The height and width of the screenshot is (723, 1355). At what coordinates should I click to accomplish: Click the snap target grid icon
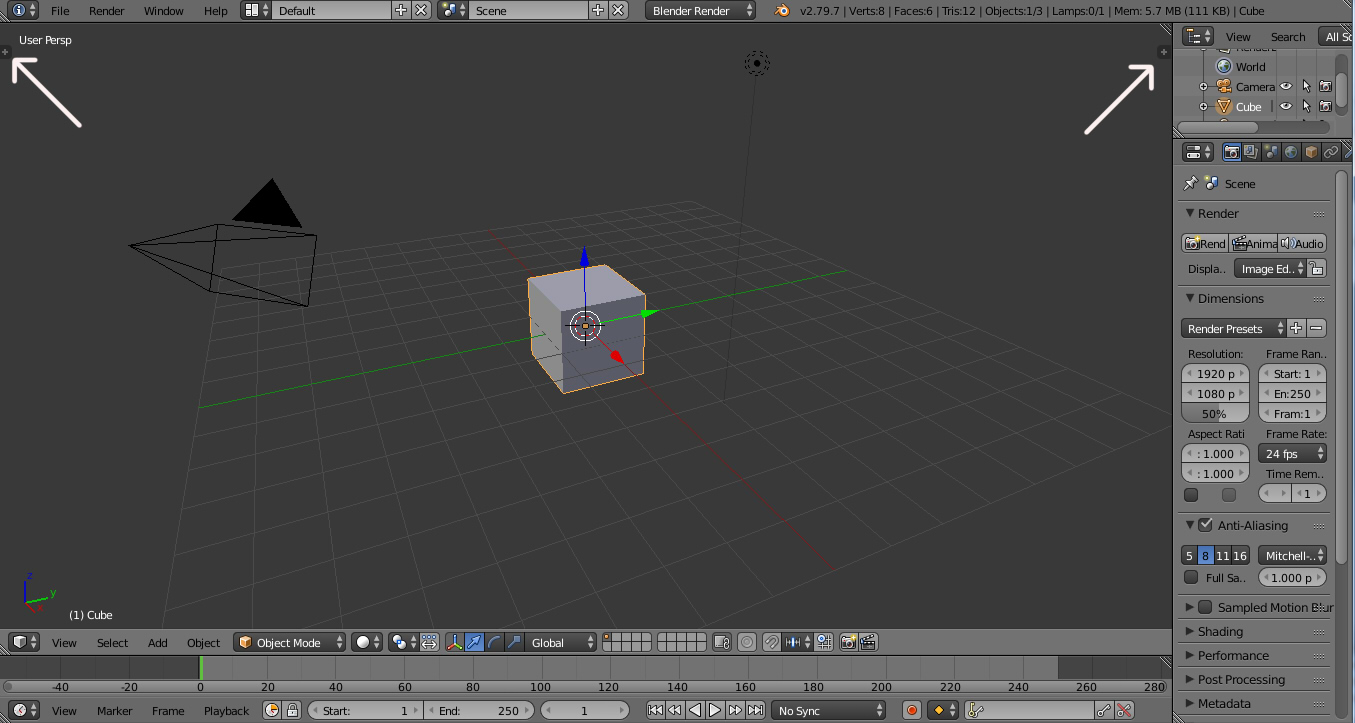pyautogui.click(x=824, y=642)
